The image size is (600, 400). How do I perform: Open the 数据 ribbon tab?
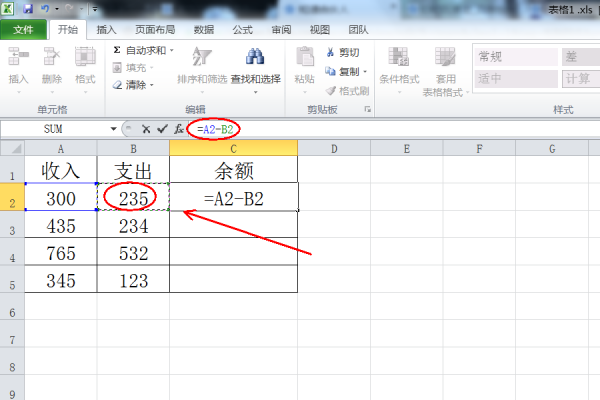[204, 29]
